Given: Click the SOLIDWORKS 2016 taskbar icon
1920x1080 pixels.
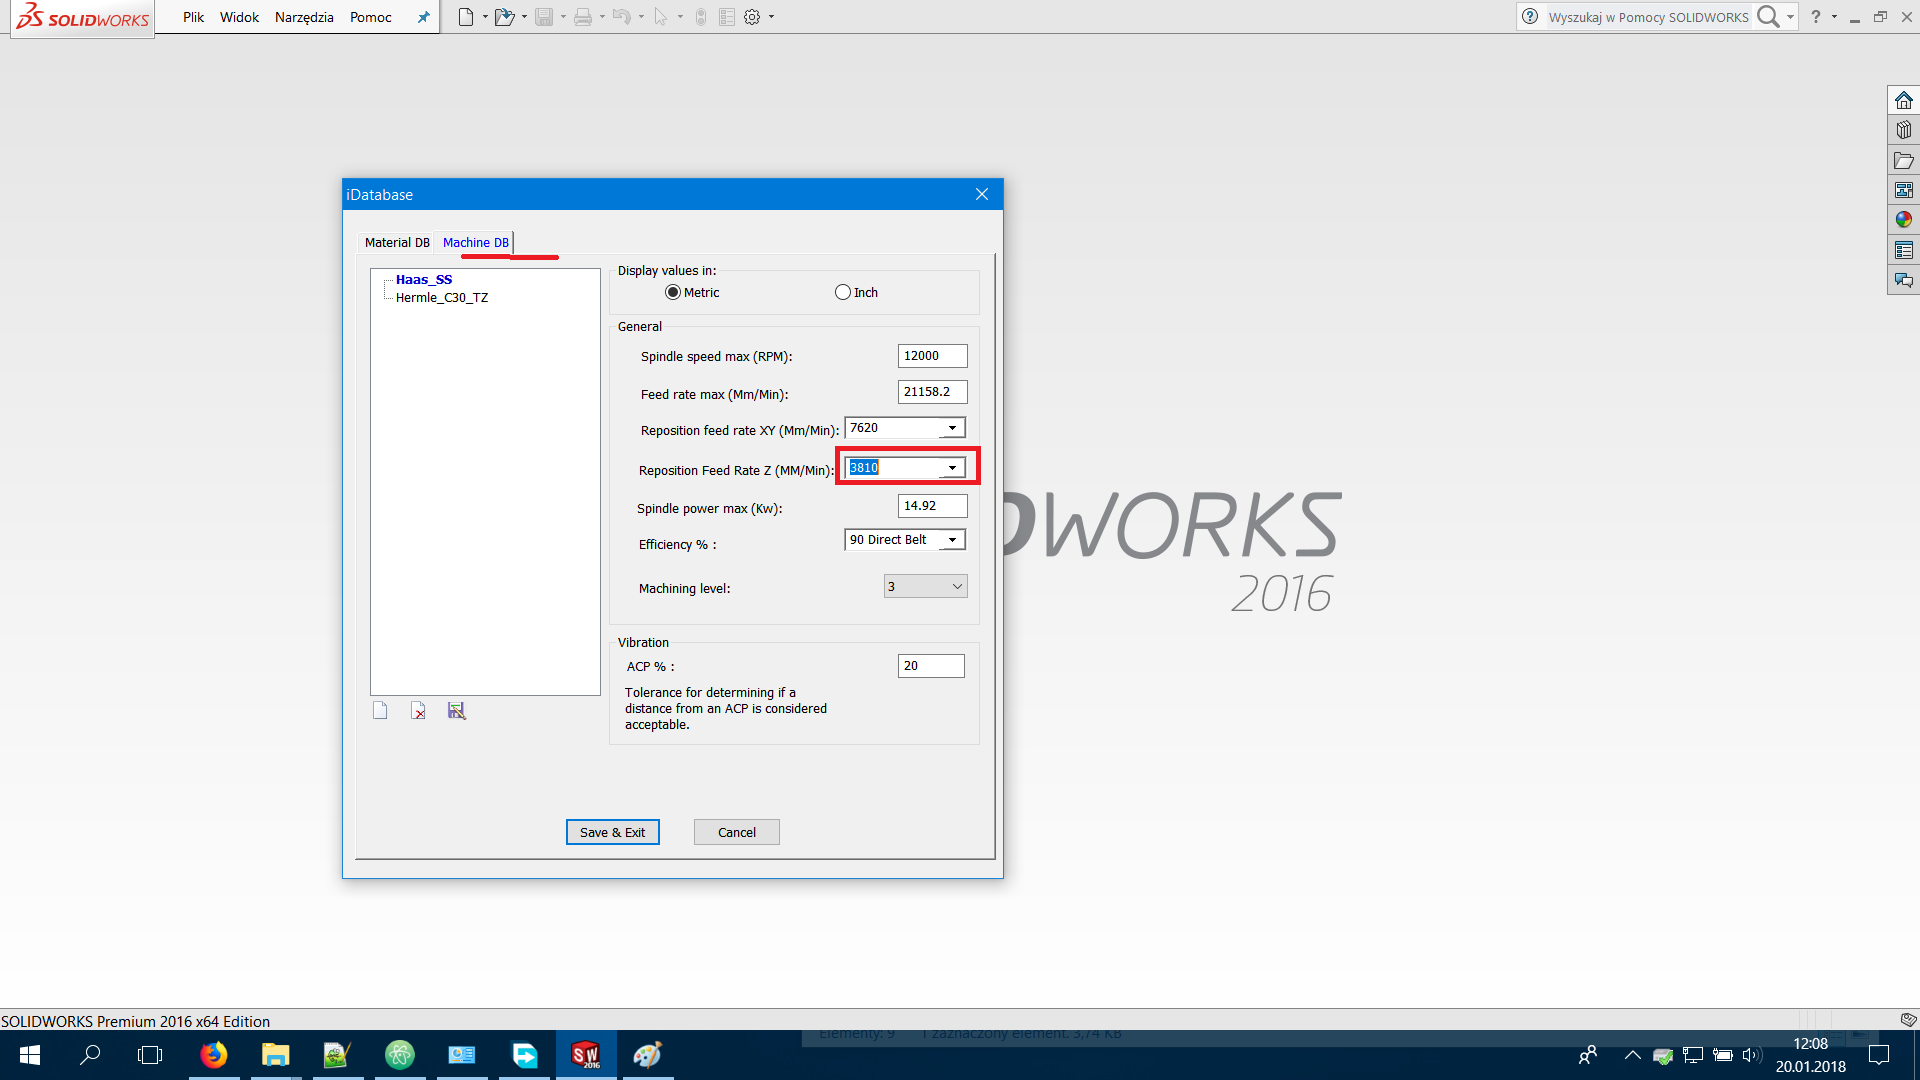Looking at the screenshot, I should coord(586,1055).
